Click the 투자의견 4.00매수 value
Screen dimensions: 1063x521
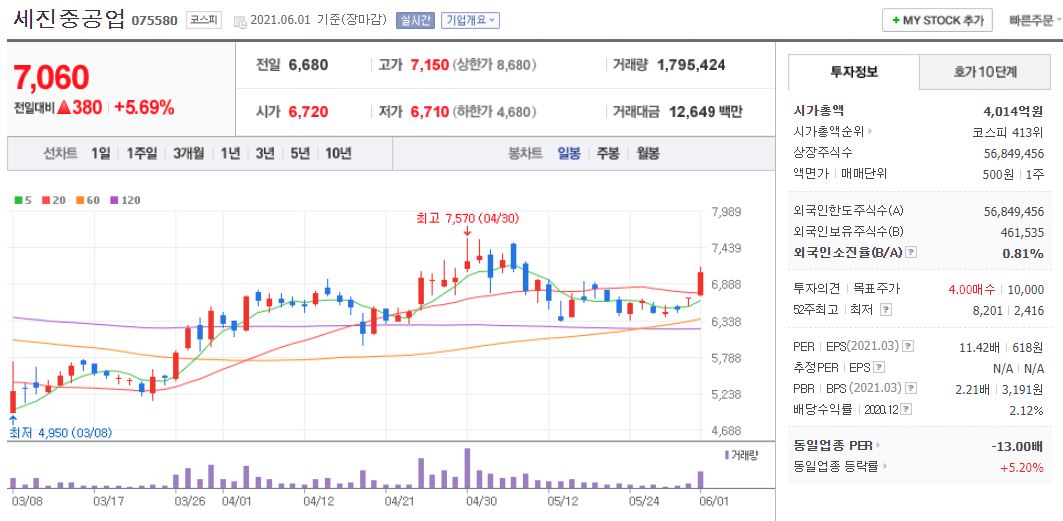pos(971,289)
